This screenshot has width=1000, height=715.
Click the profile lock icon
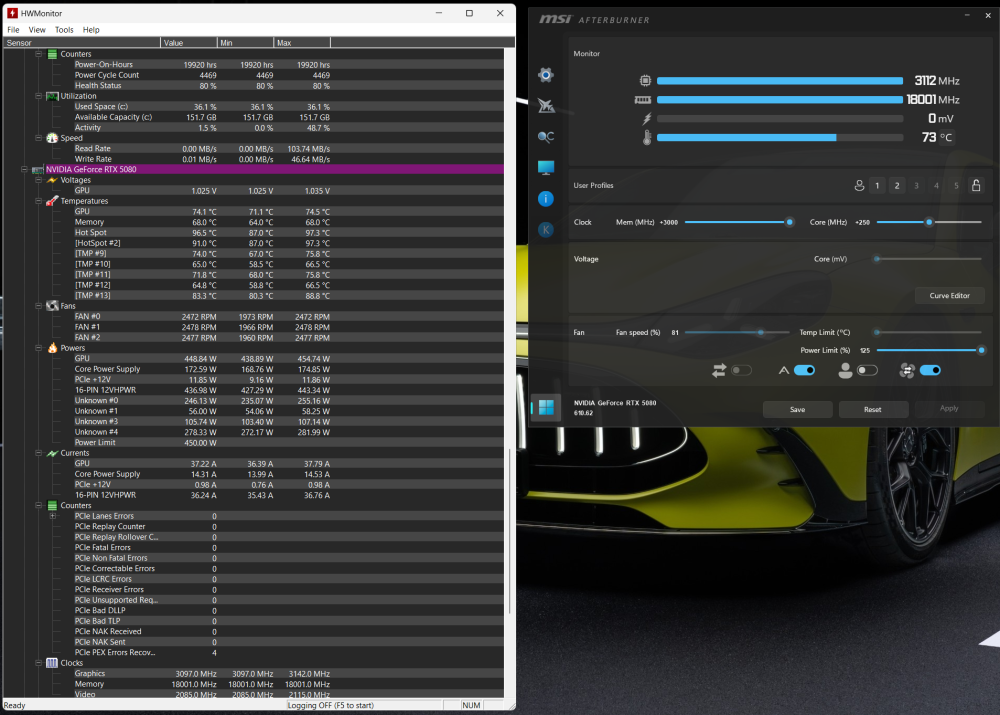click(x=976, y=186)
